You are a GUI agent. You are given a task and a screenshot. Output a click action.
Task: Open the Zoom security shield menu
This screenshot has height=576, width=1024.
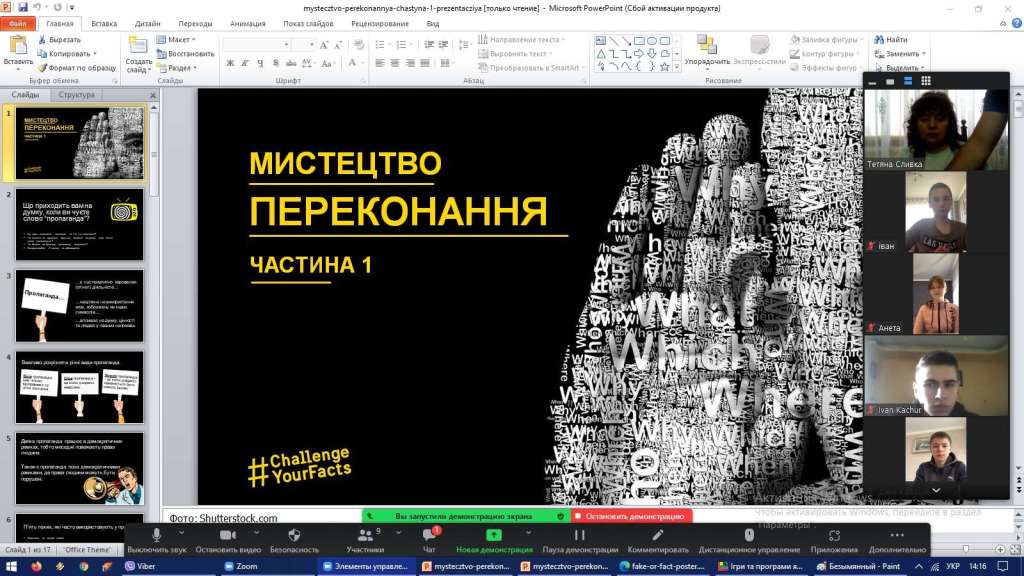[x=294, y=536]
